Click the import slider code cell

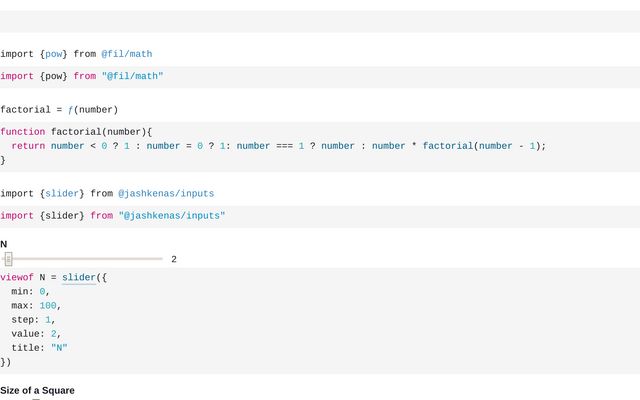[113, 216]
